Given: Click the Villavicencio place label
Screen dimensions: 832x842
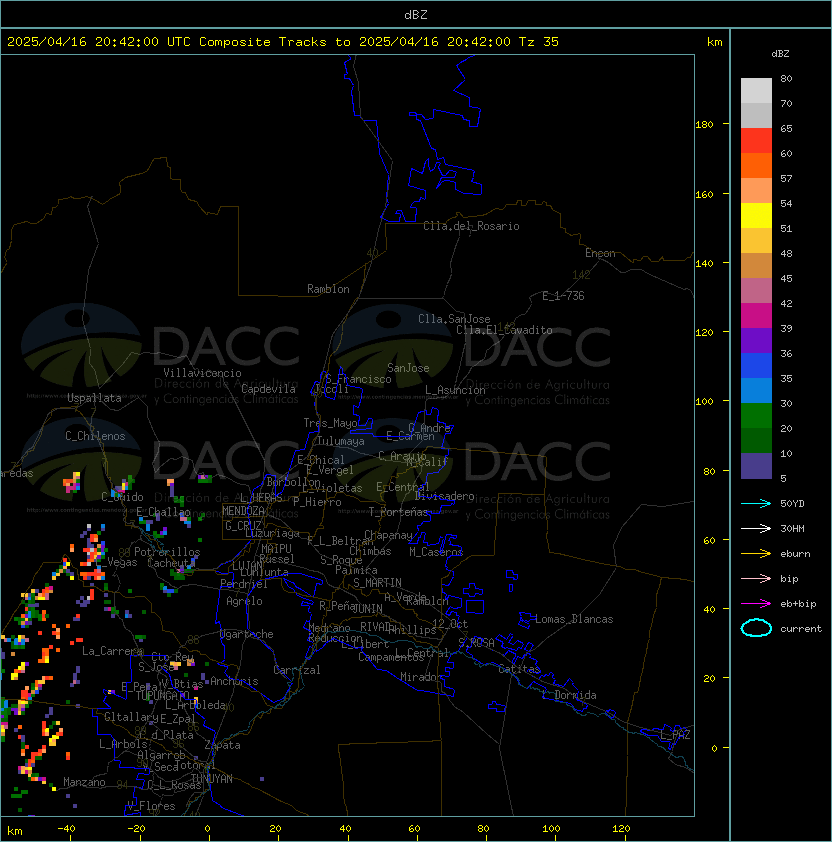Looking at the screenshot, I should coord(202,373).
